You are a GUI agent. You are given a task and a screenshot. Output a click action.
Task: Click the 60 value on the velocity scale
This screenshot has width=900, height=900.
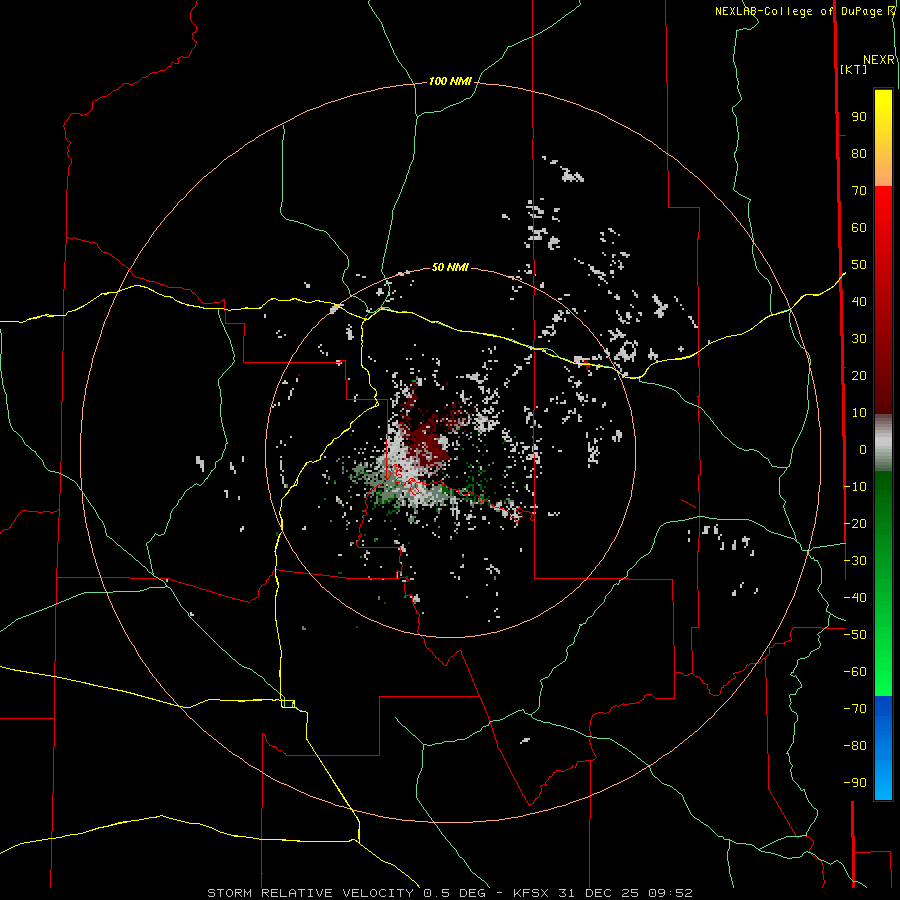[x=859, y=228]
